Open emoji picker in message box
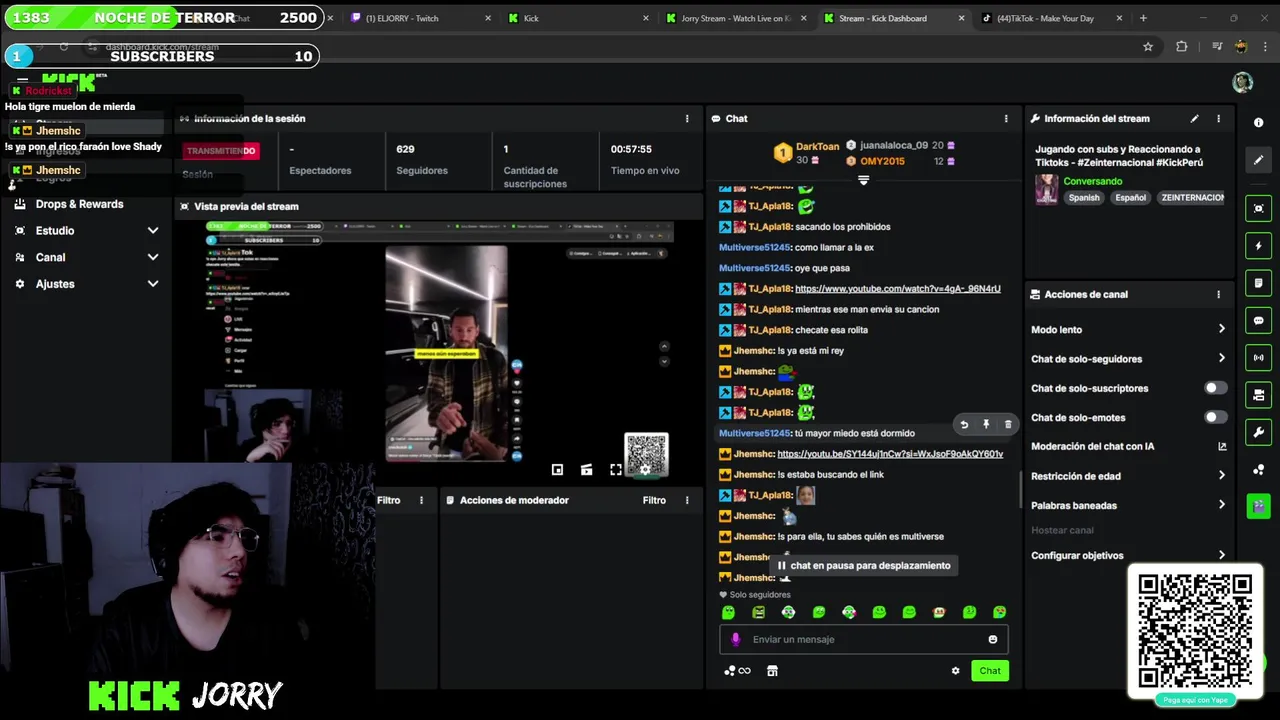 [x=993, y=639]
